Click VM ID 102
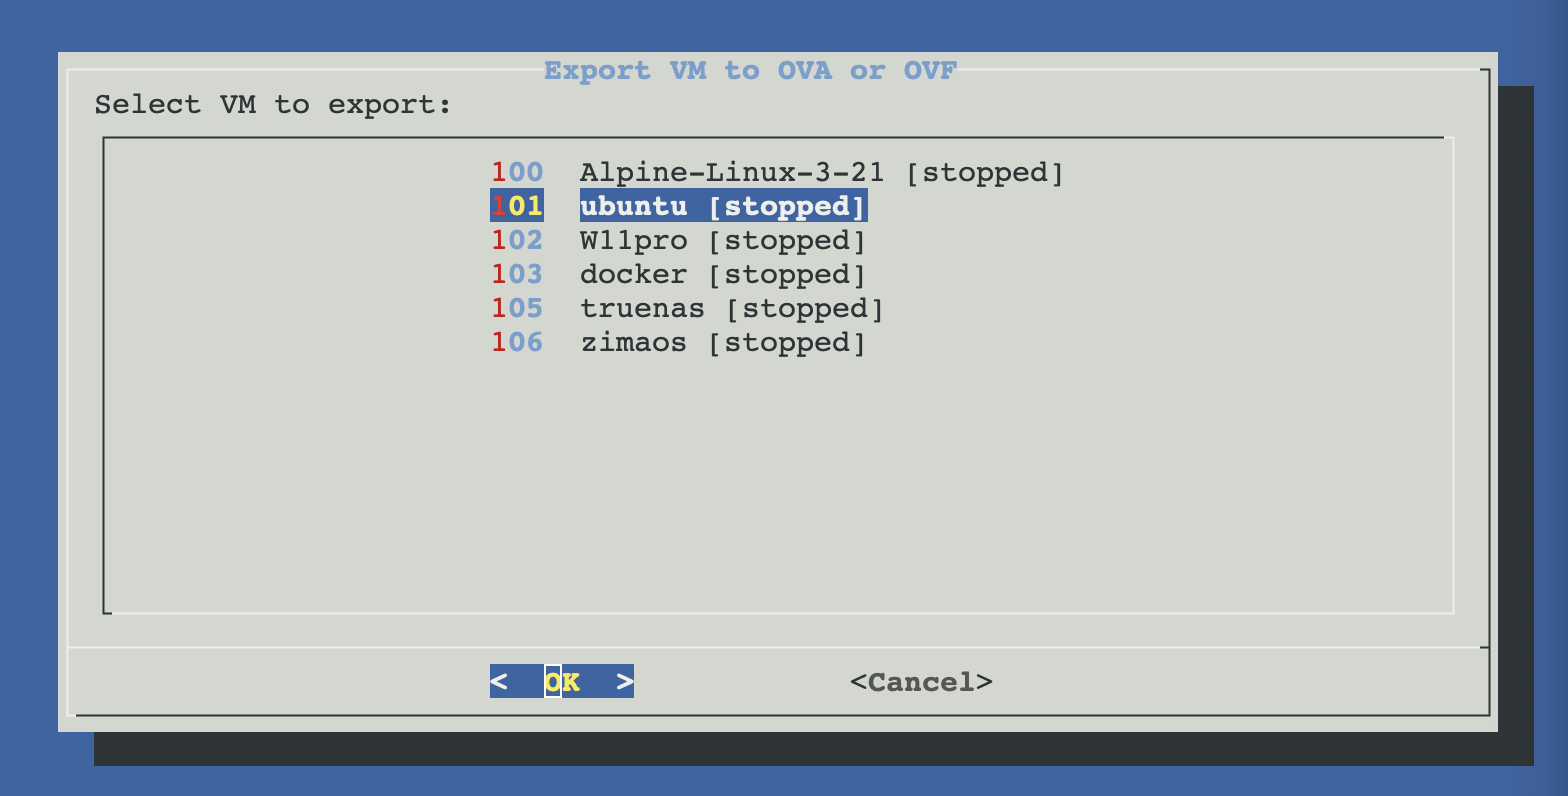Screen dimensions: 1568x796 [x=517, y=241]
